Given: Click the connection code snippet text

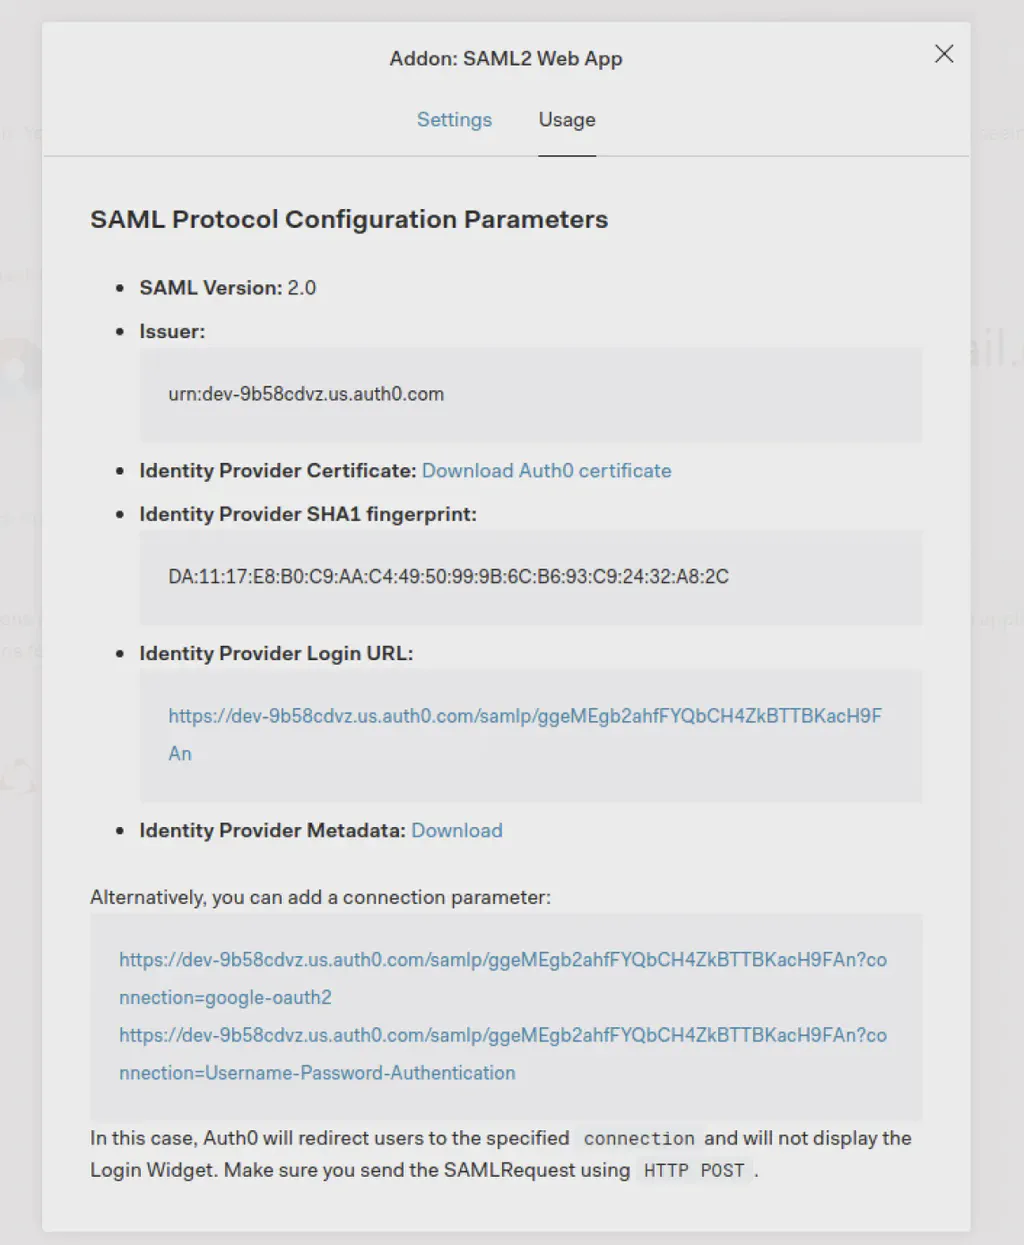Looking at the screenshot, I should point(638,1138).
